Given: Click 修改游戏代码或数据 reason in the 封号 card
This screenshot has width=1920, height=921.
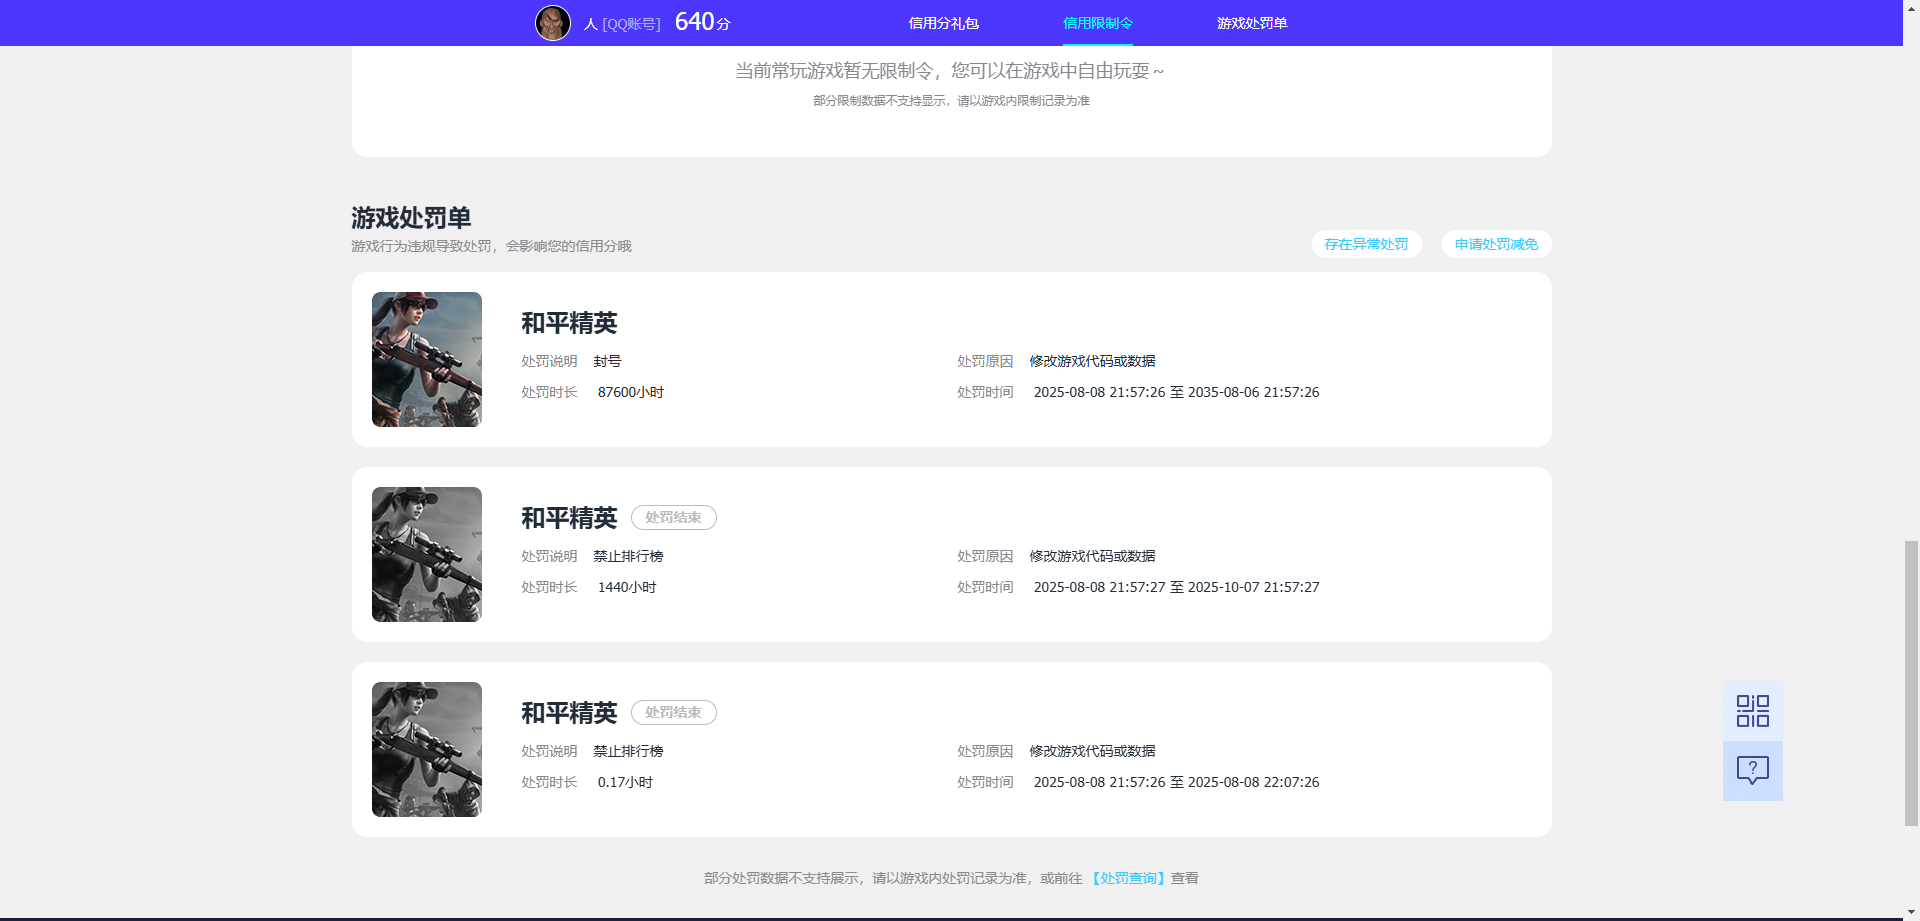Looking at the screenshot, I should [1092, 361].
